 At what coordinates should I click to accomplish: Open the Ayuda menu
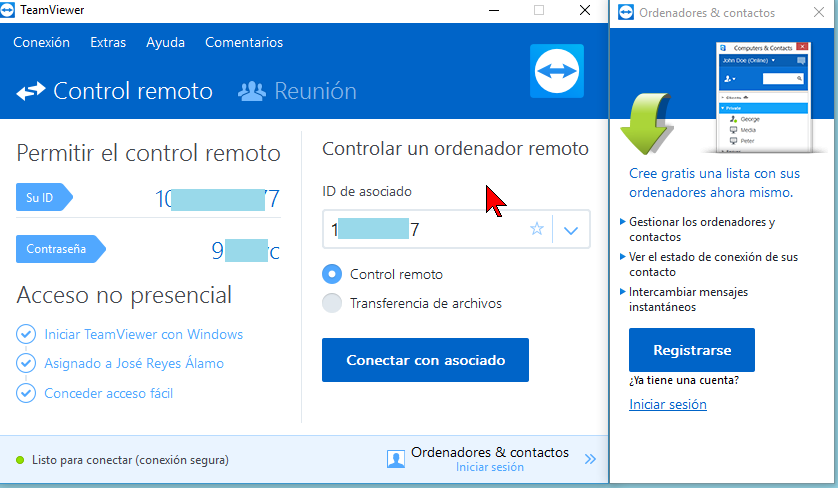(165, 42)
